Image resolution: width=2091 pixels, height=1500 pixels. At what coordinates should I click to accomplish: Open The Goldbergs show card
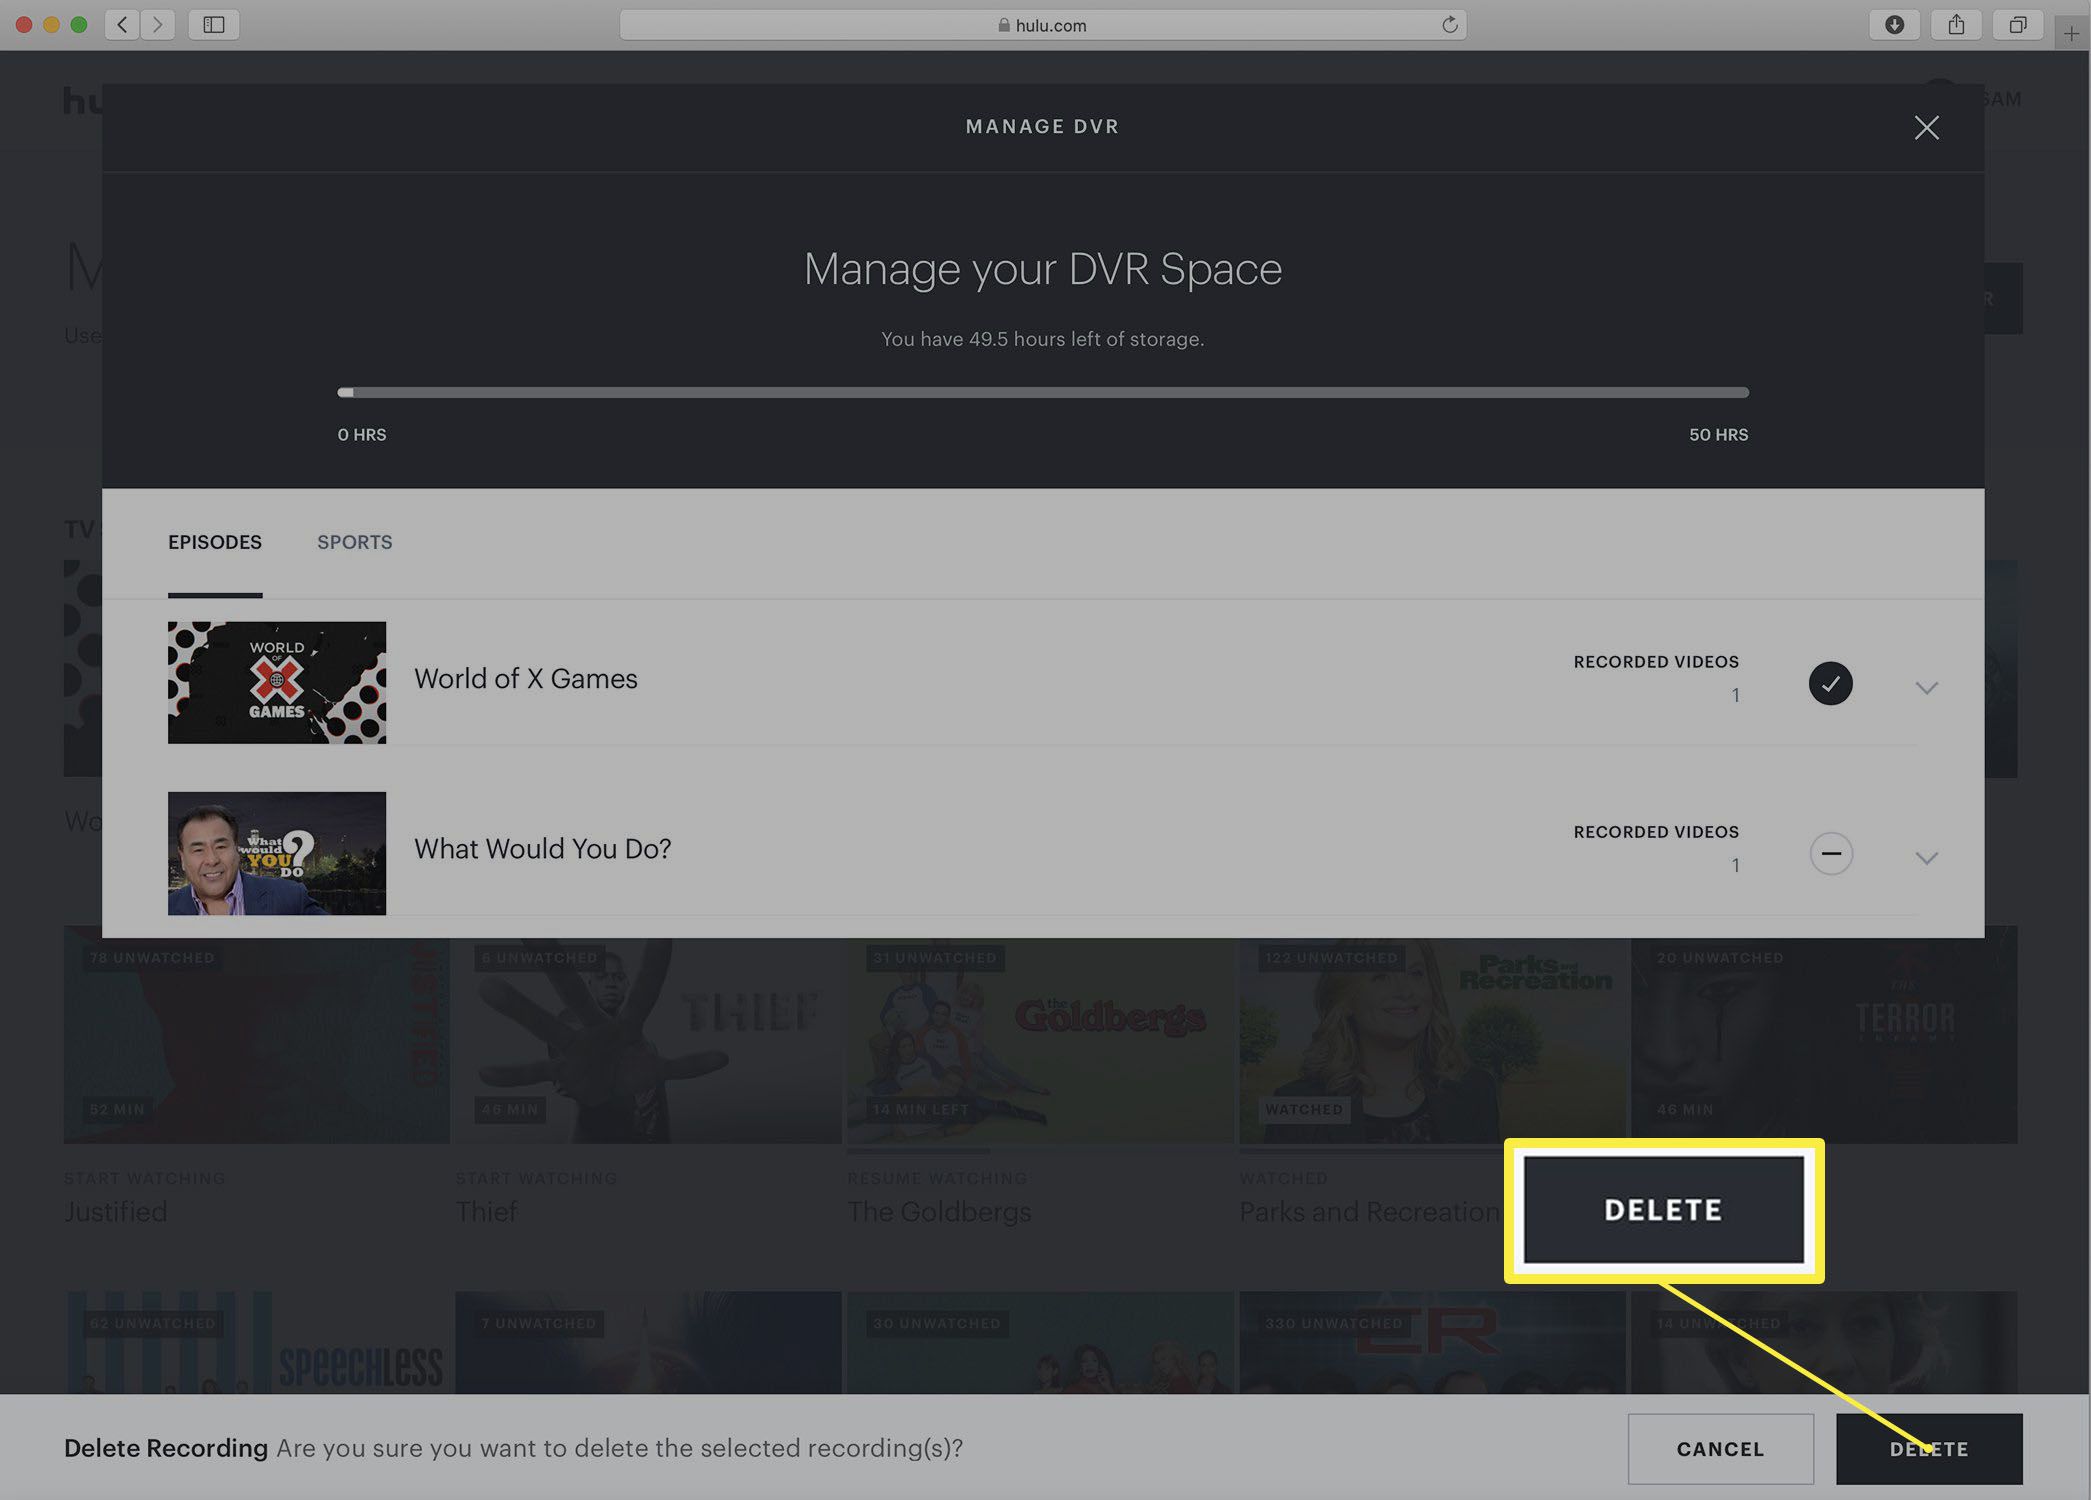click(x=1040, y=1040)
